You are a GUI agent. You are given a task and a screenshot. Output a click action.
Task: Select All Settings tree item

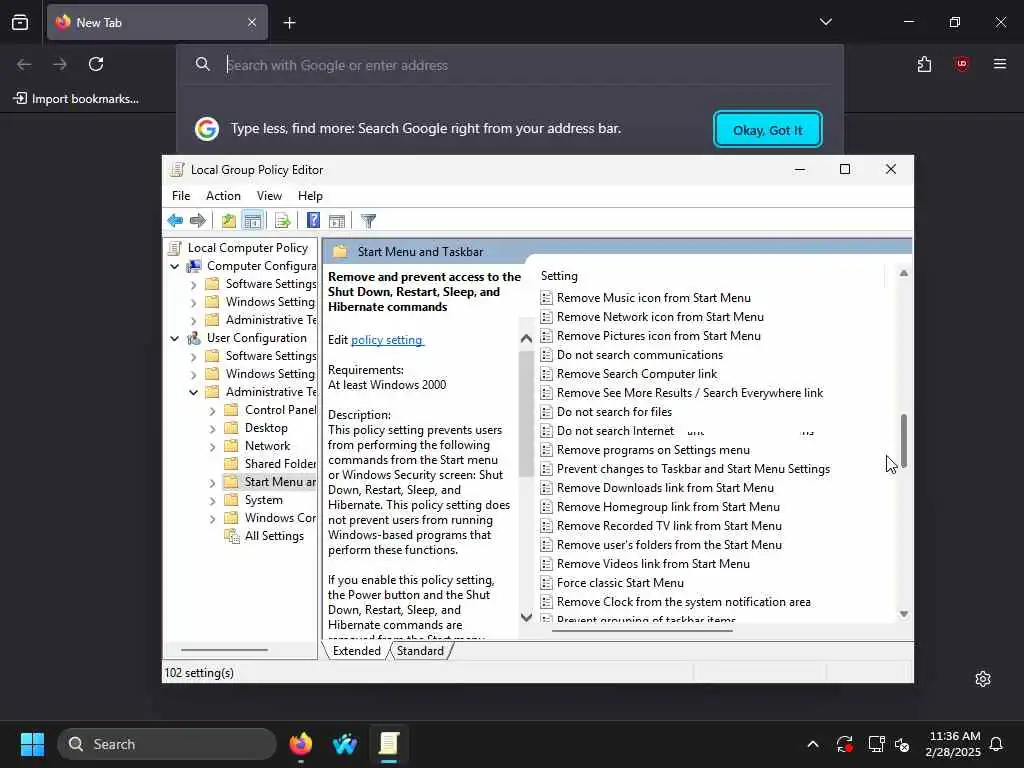(274, 536)
